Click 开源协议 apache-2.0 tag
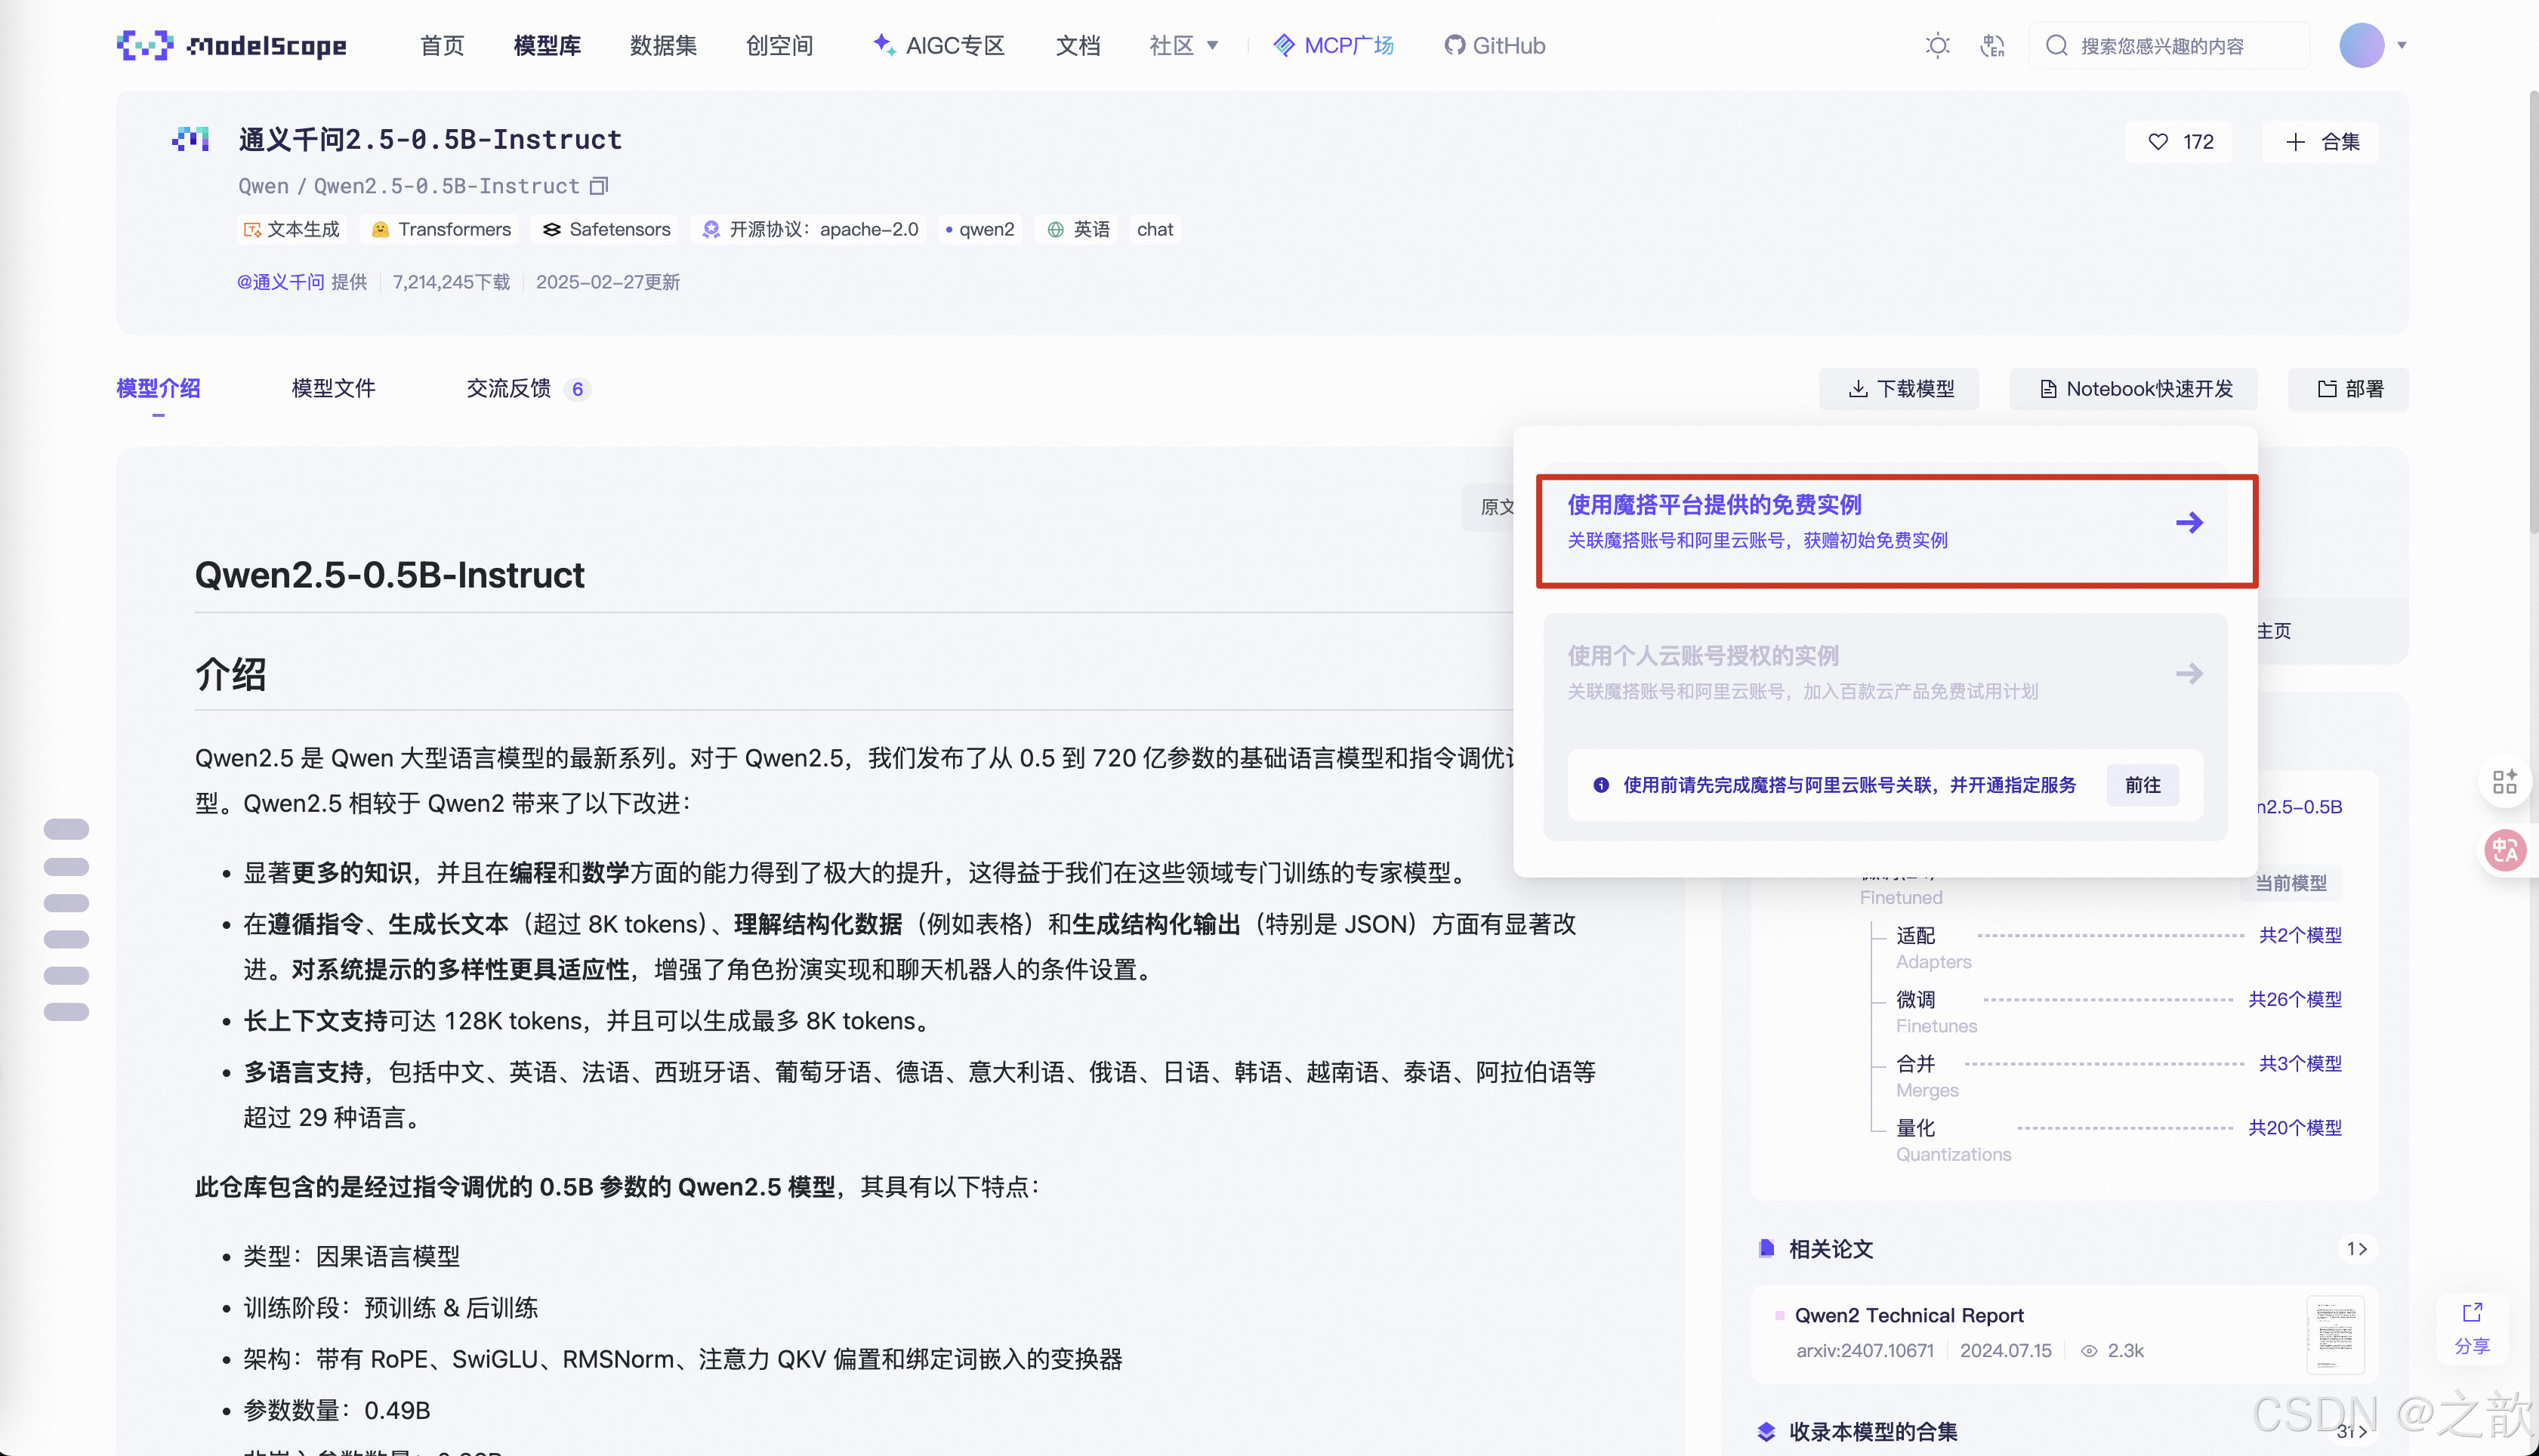 coord(809,229)
